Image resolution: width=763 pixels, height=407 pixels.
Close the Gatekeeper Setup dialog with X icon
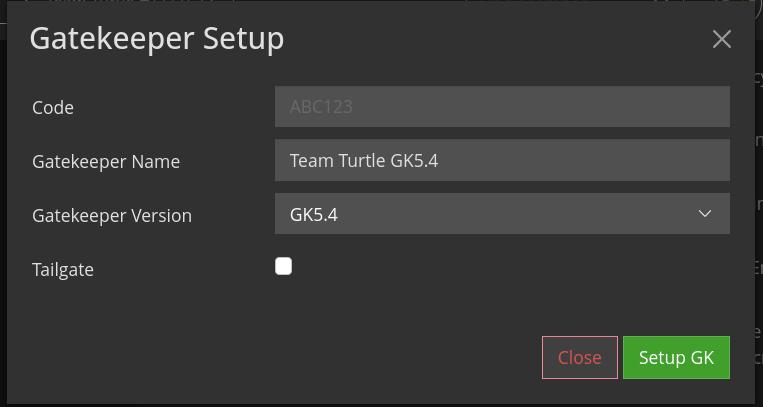coord(721,39)
